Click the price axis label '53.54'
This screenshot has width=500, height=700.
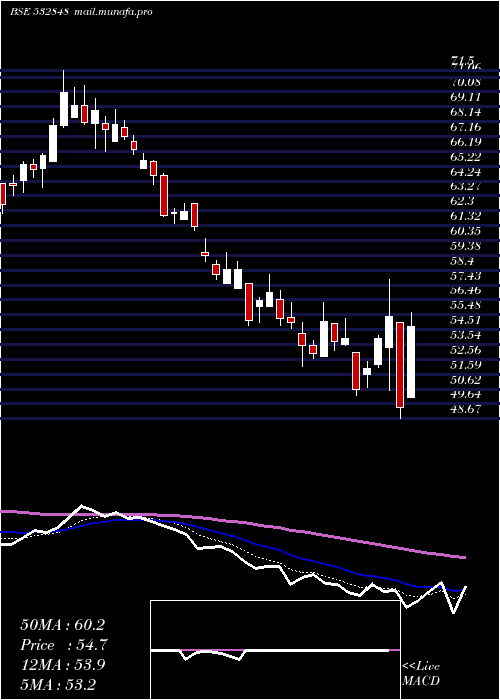coord(466,335)
